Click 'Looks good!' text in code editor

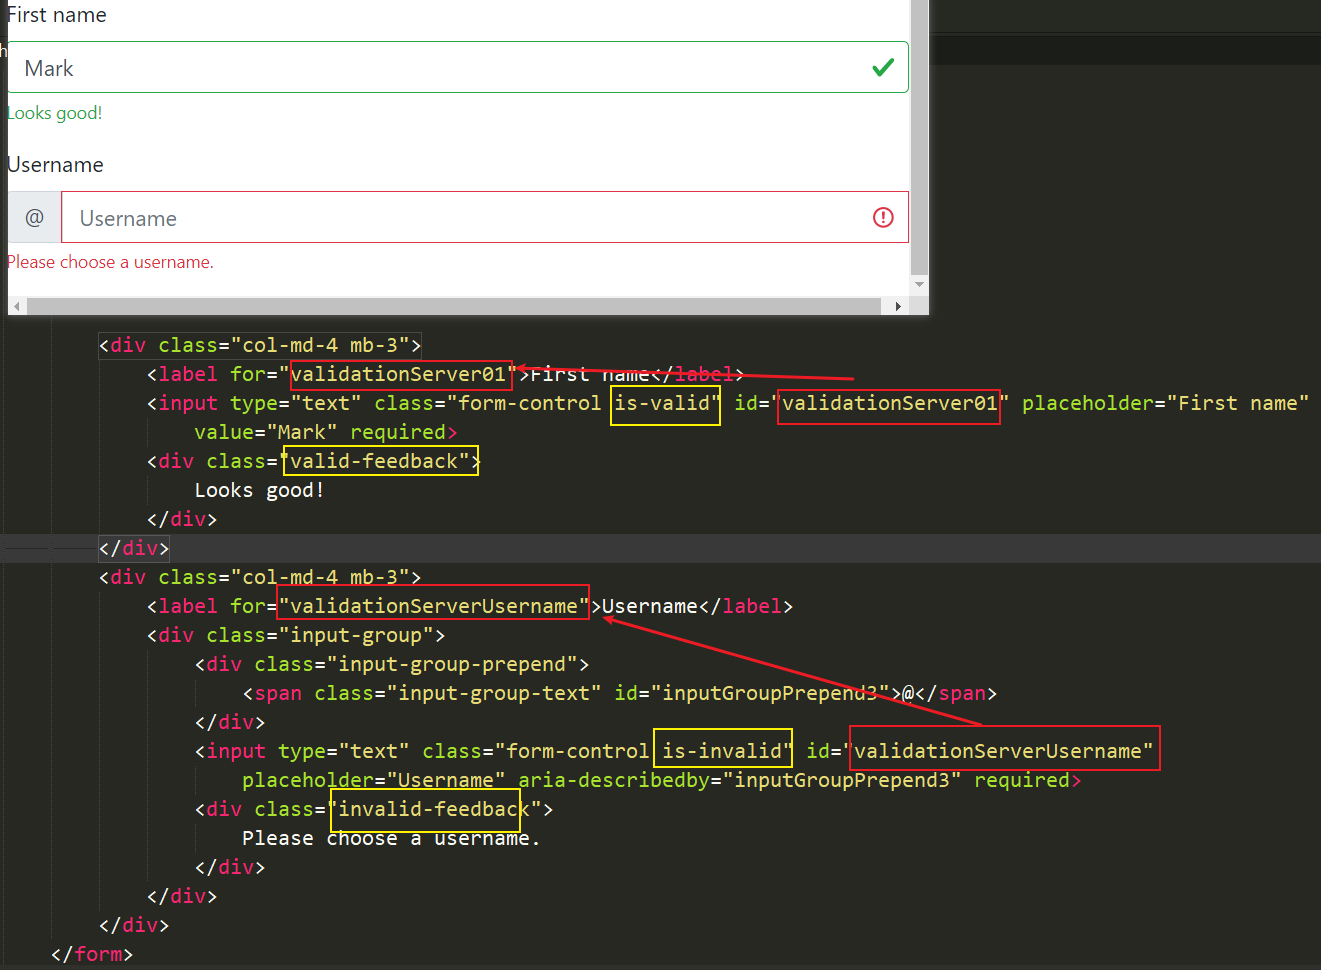[259, 490]
